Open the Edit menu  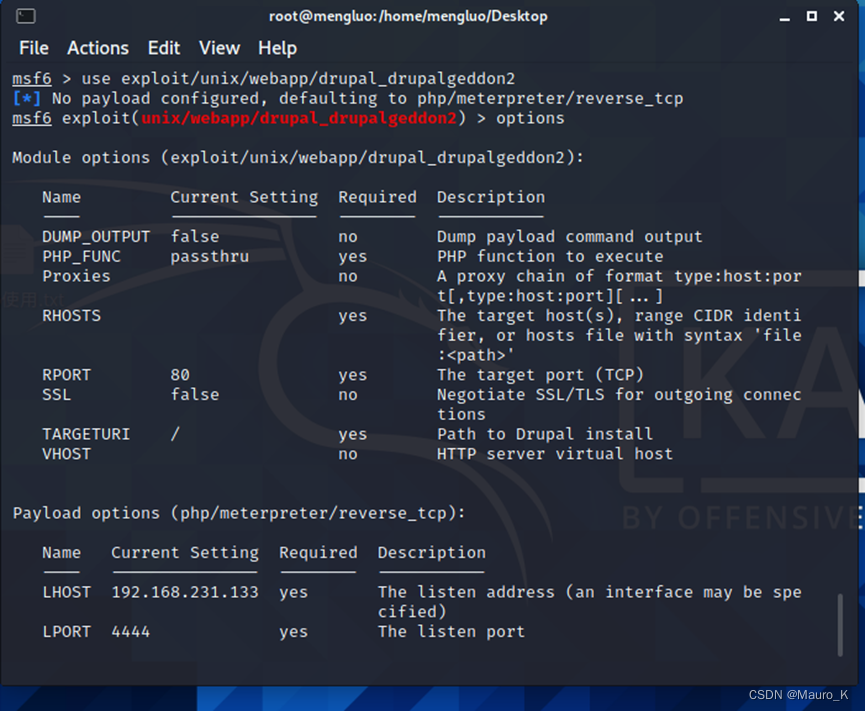point(163,48)
